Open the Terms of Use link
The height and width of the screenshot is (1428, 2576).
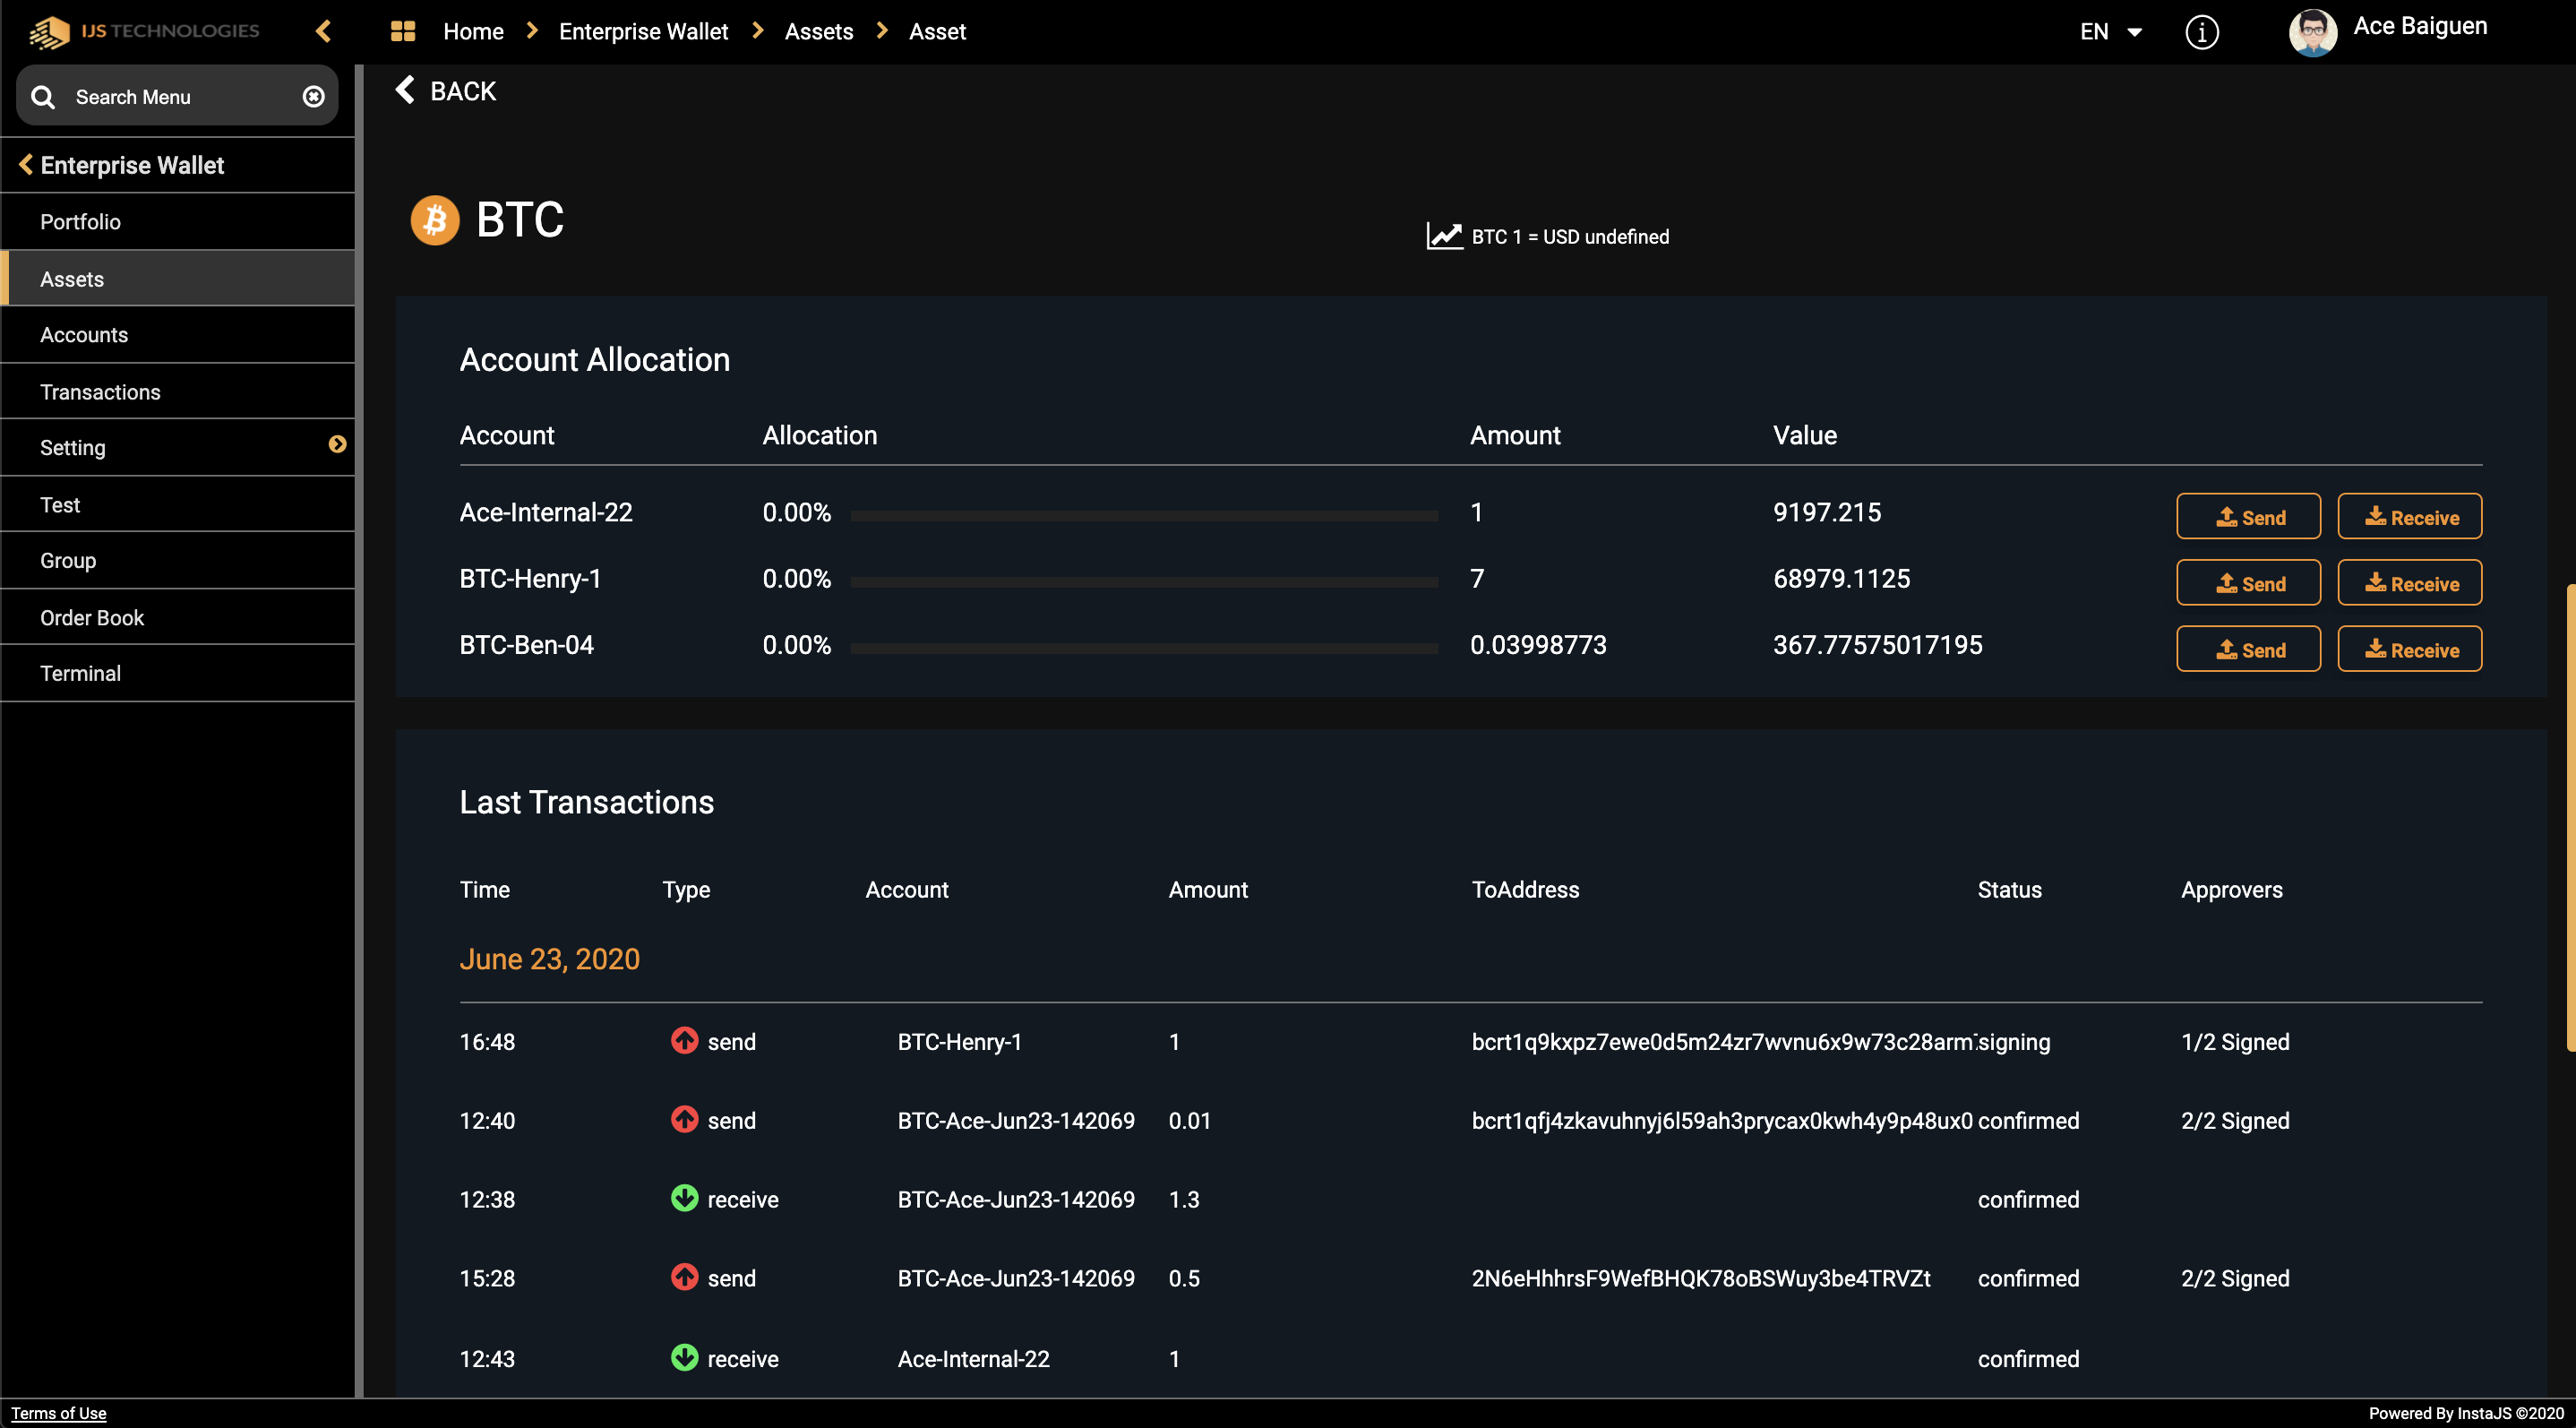[59, 1413]
